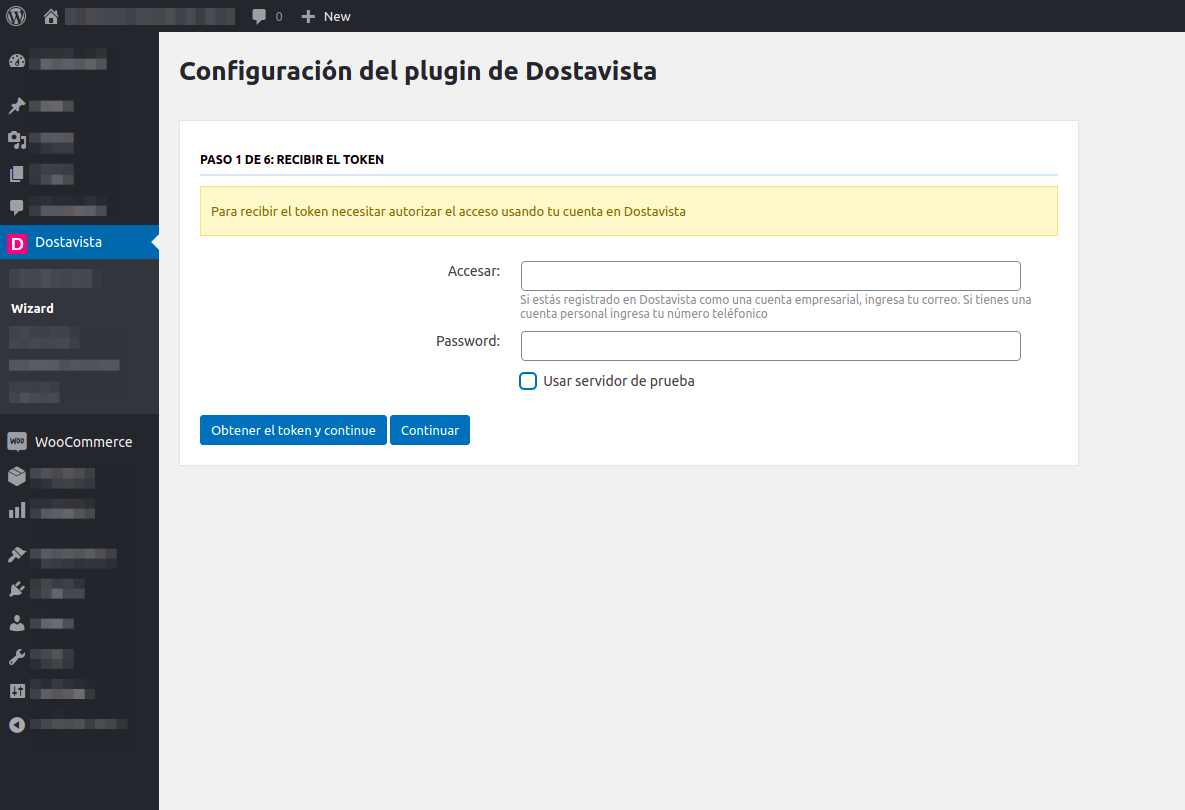Open the Tools wrench icon
The image size is (1185, 810).
[x=17, y=657]
